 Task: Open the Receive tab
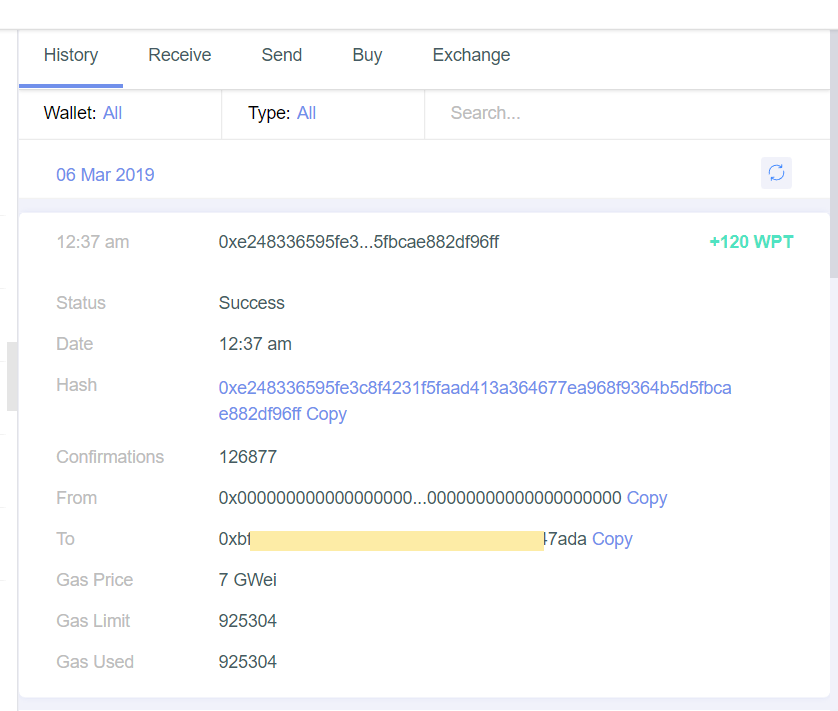[180, 55]
